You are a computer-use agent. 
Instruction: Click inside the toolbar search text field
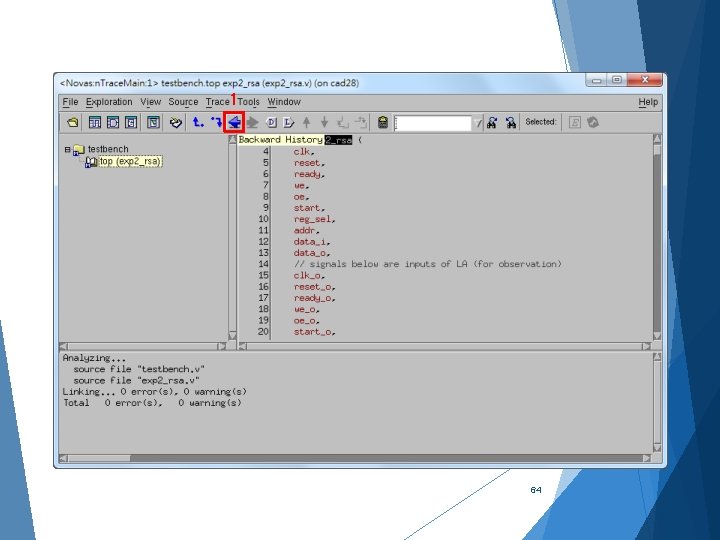pyautogui.click(x=433, y=123)
